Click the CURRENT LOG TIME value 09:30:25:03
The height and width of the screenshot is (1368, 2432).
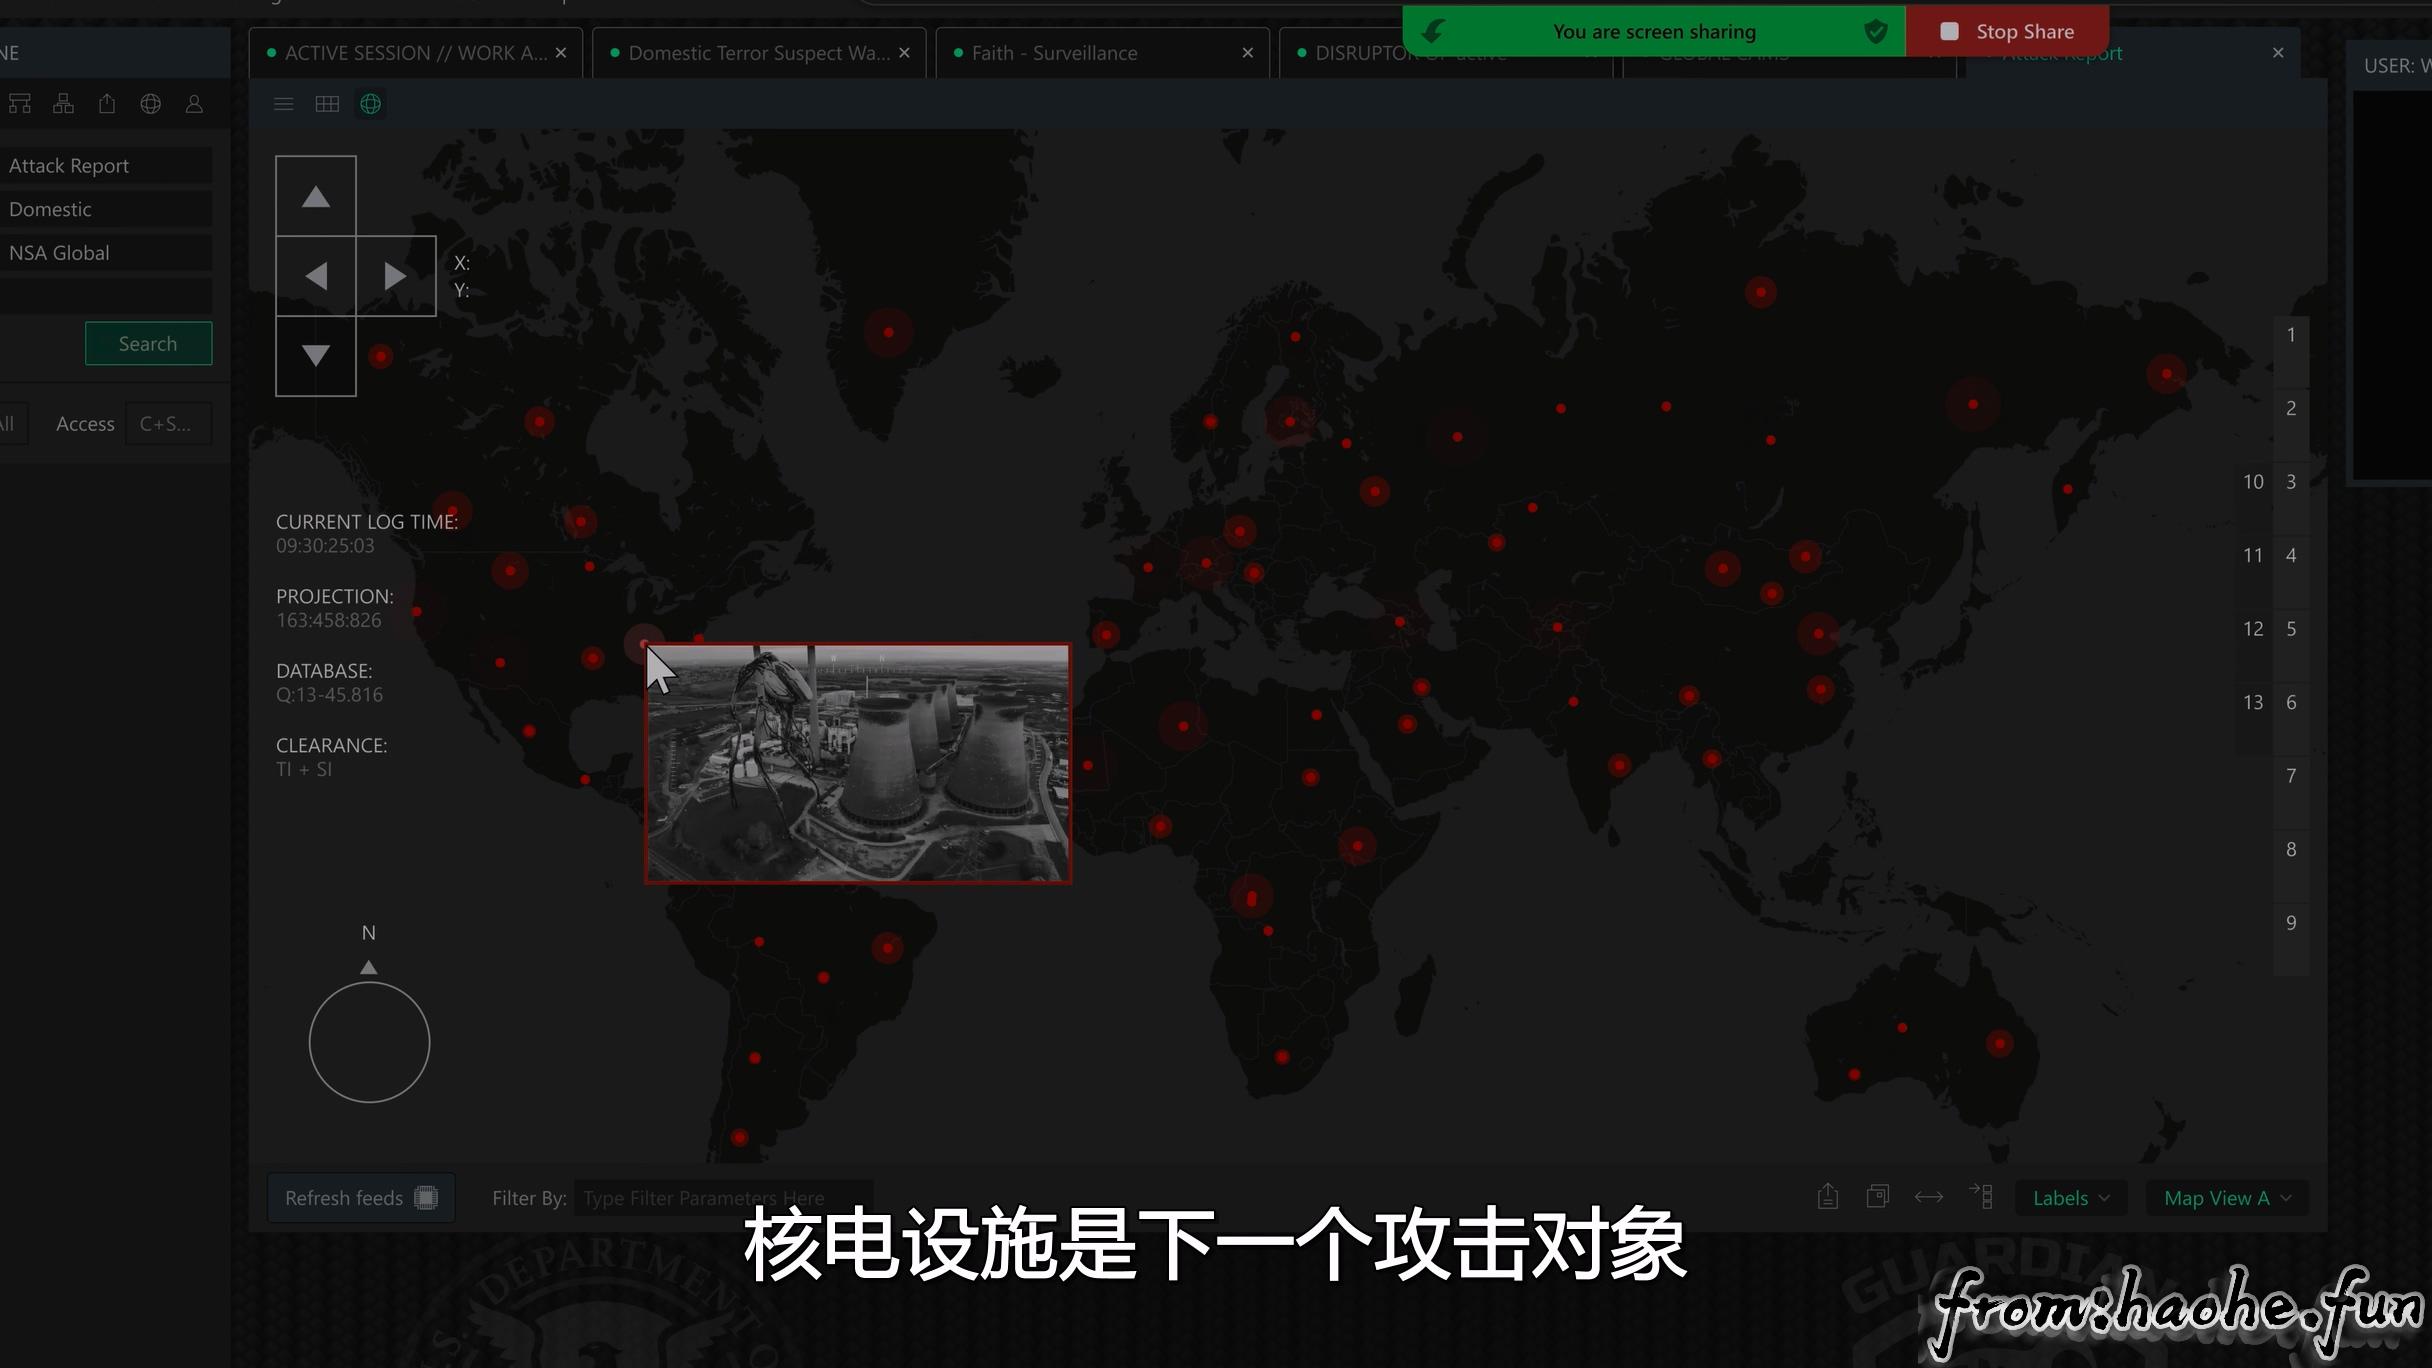(x=325, y=546)
